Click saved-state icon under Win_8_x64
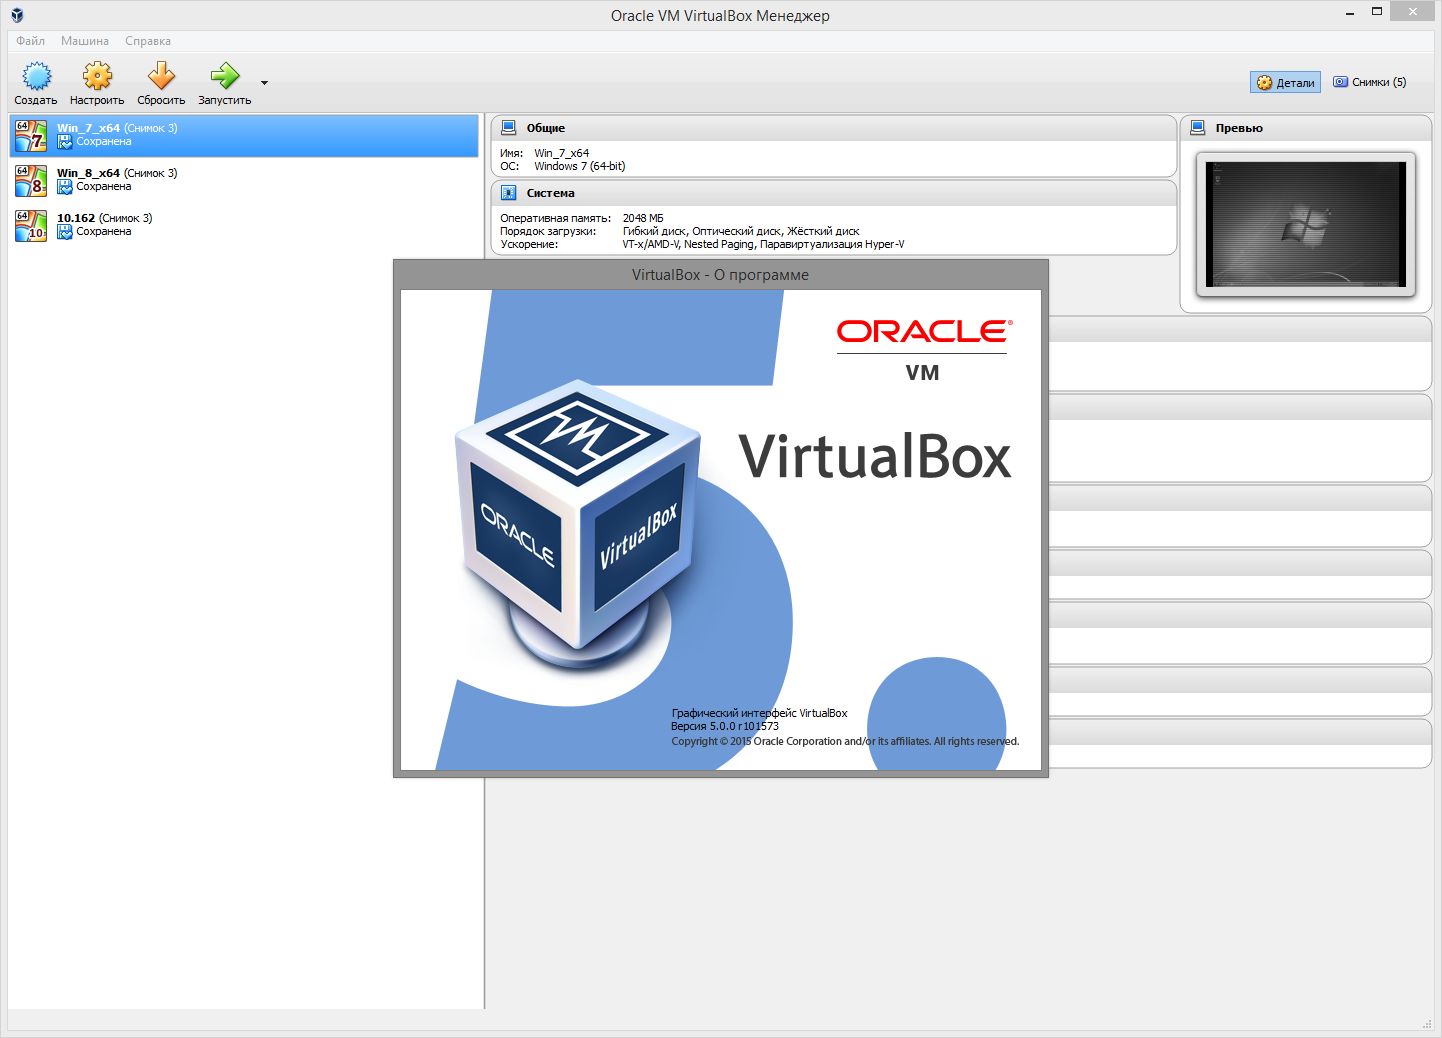The image size is (1442, 1038). (x=65, y=187)
